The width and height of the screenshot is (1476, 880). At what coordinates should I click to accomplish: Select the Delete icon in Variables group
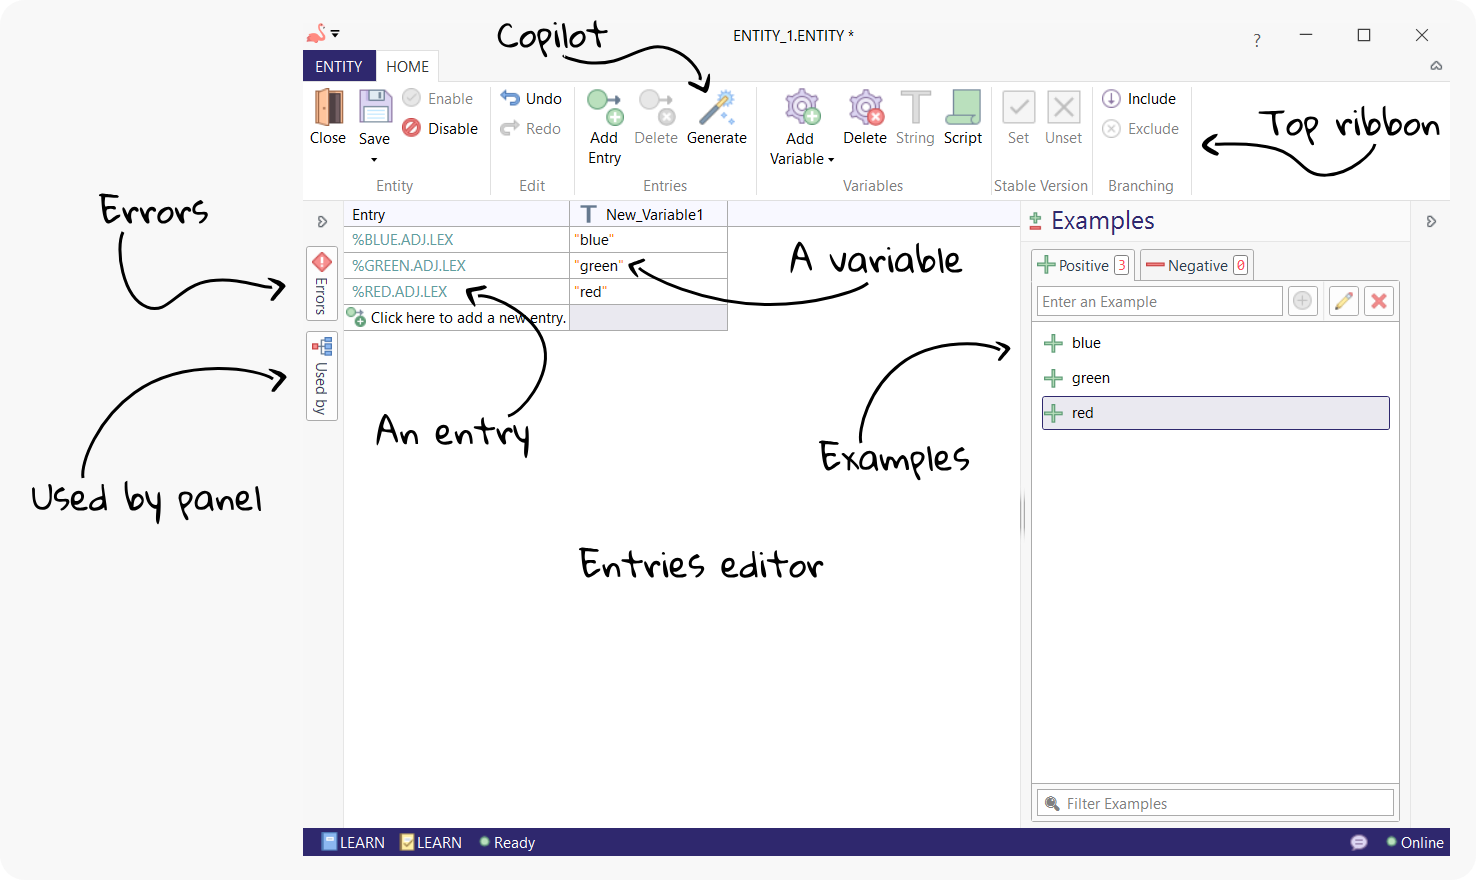click(x=864, y=107)
